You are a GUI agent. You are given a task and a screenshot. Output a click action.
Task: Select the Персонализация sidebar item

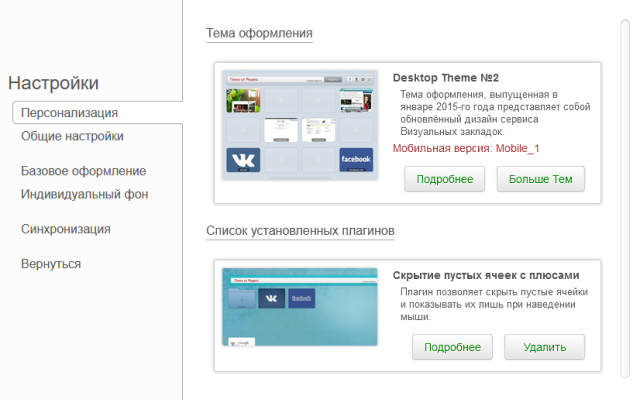69,113
